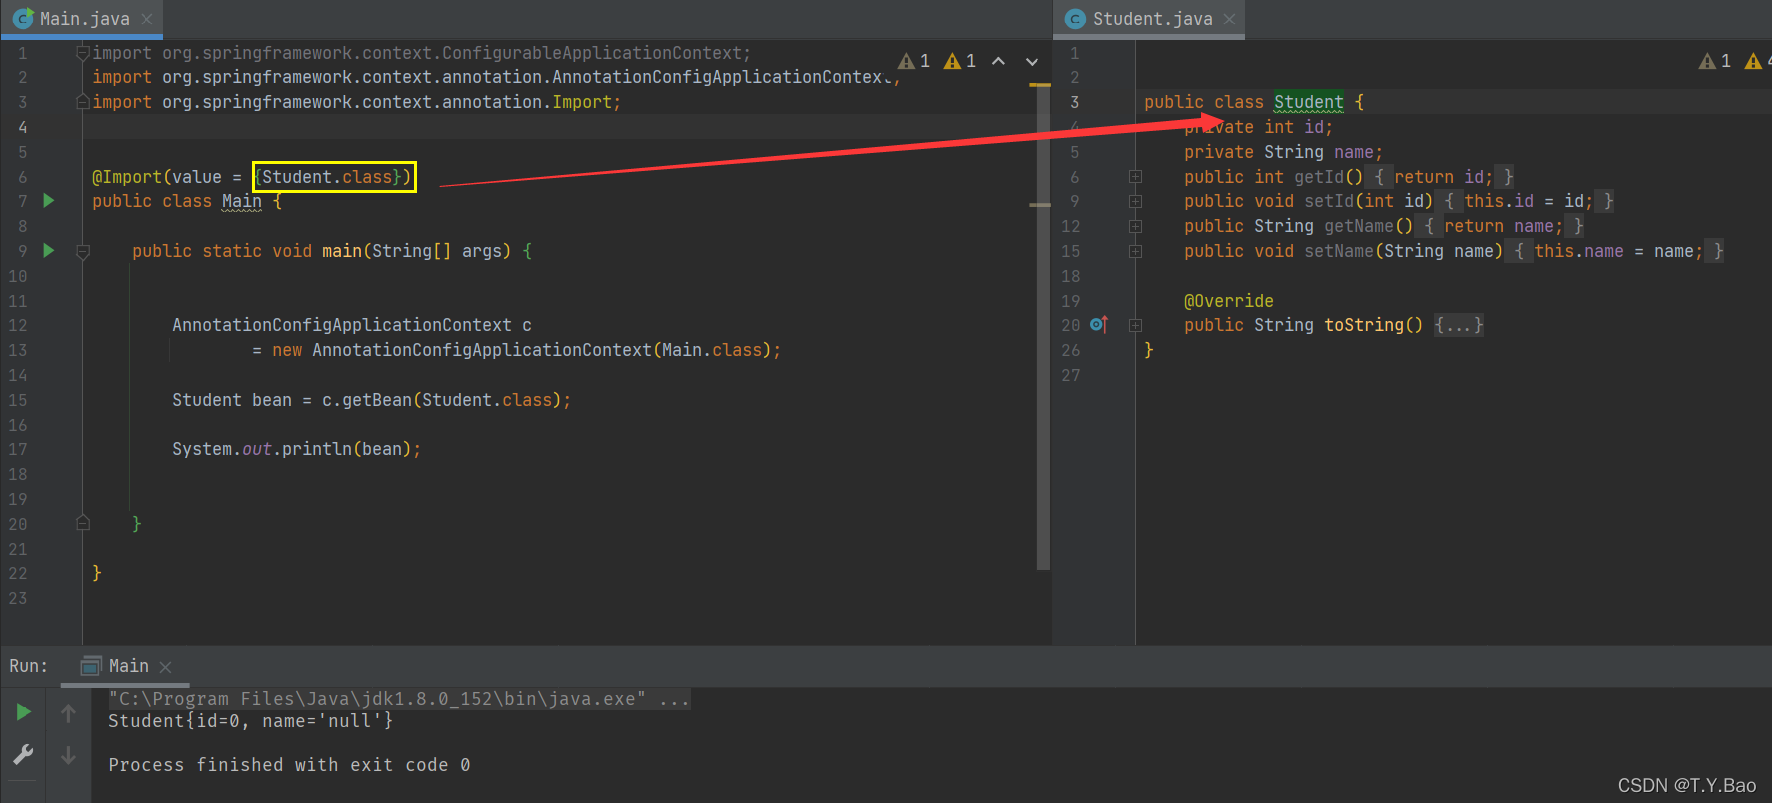Open run configuration wrench settings
This screenshot has width=1772, height=803.
(x=23, y=755)
